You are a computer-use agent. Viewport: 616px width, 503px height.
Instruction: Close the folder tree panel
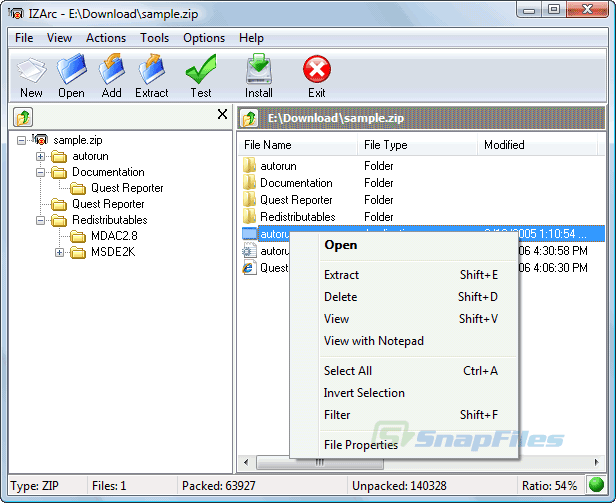pyautogui.click(x=222, y=114)
